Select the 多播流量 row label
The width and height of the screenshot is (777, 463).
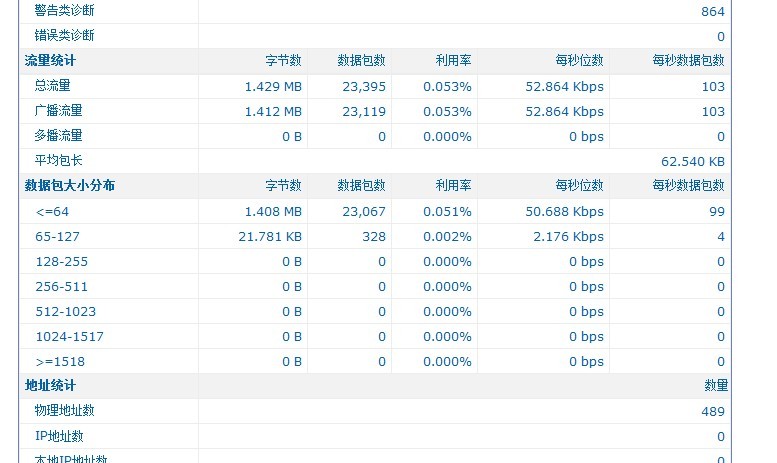tap(59, 136)
